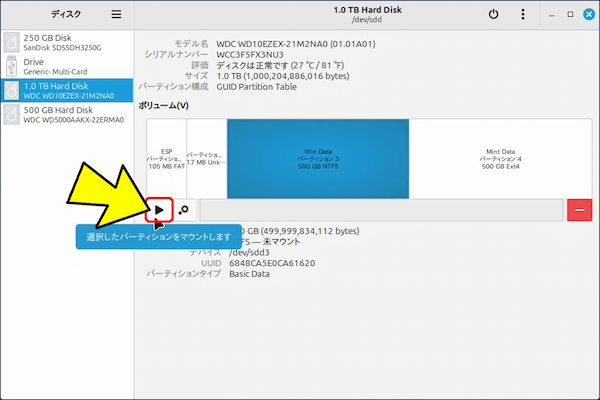
Task: Open the Disks hamburger application menu
Action: click(x=117, y=14)
